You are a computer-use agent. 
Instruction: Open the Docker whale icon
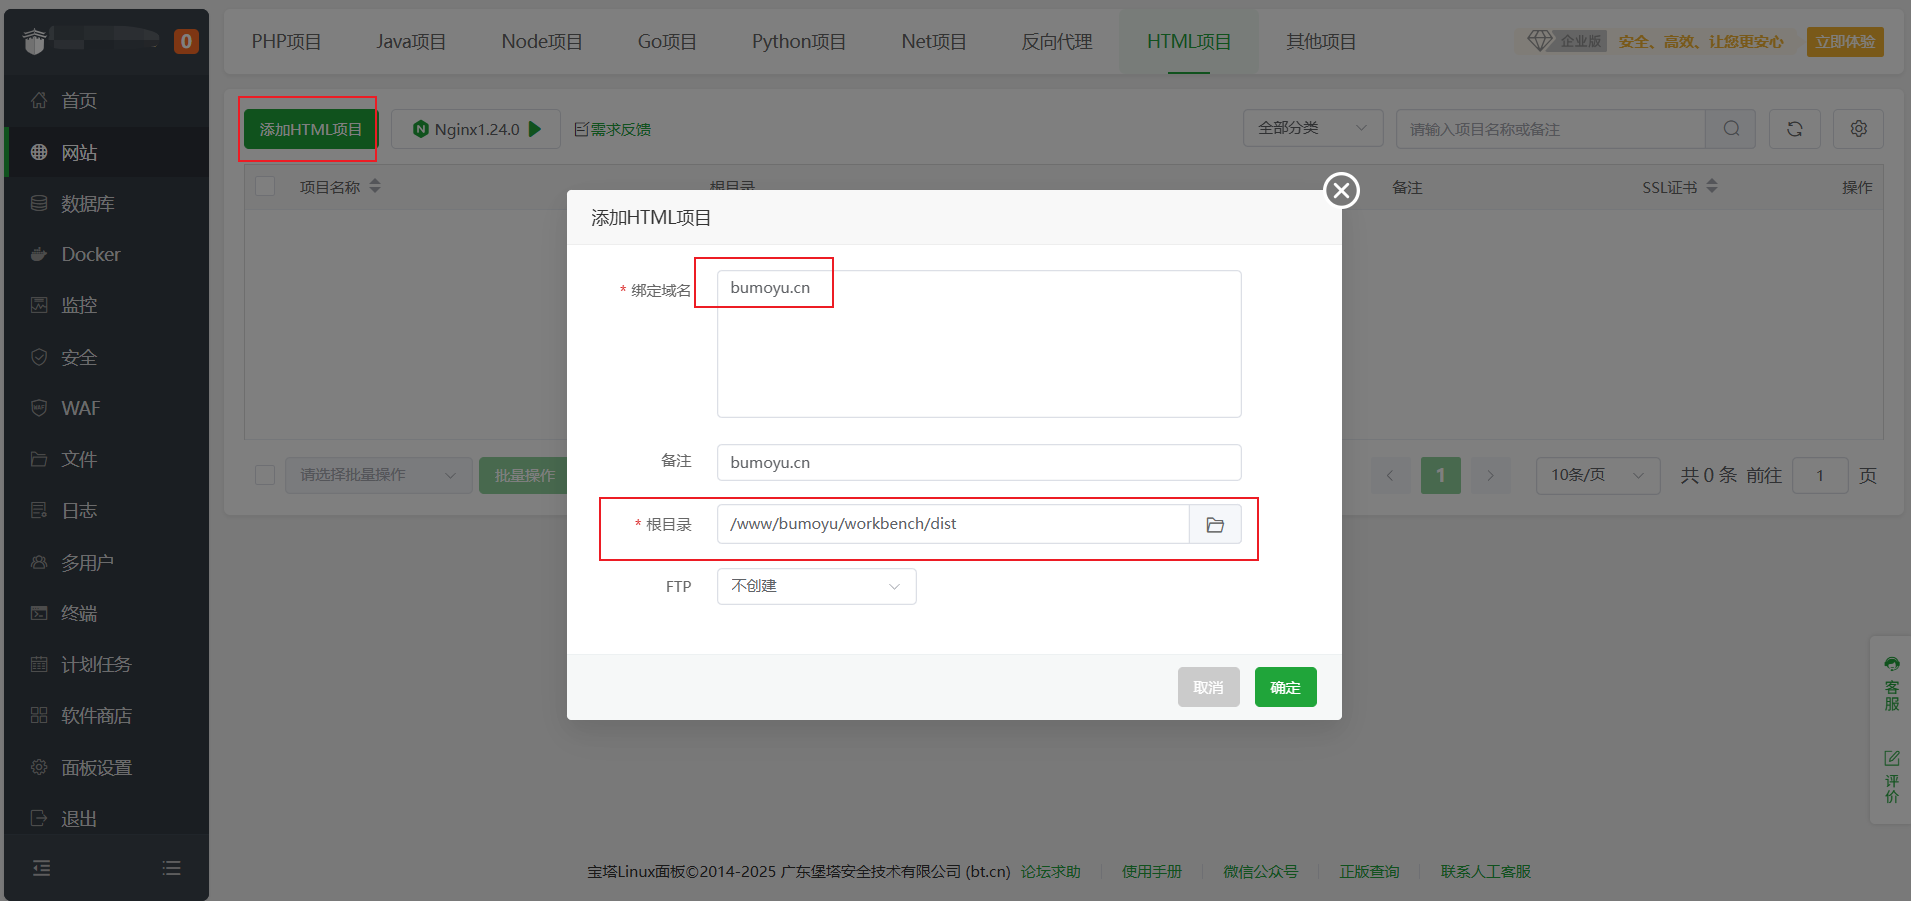(39, 254)
